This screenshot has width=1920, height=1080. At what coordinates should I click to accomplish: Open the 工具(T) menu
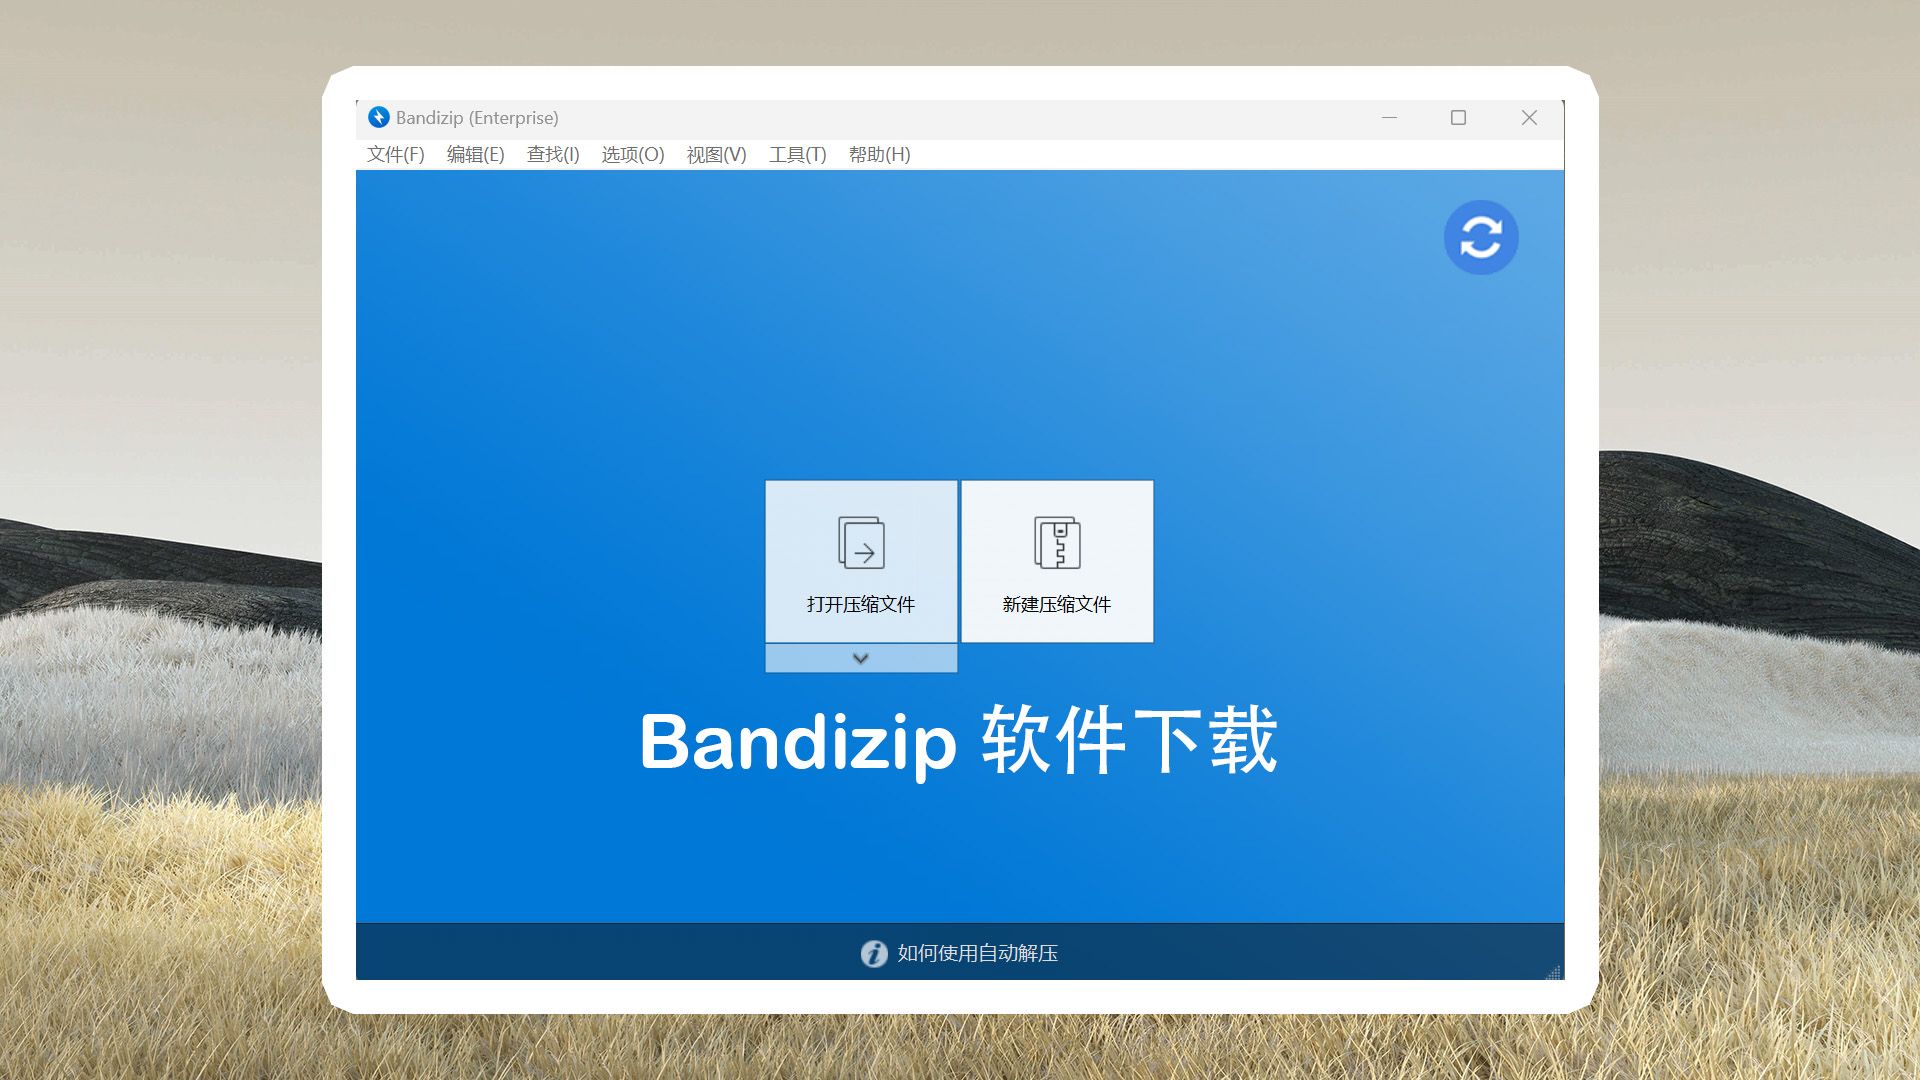(797, 154)
